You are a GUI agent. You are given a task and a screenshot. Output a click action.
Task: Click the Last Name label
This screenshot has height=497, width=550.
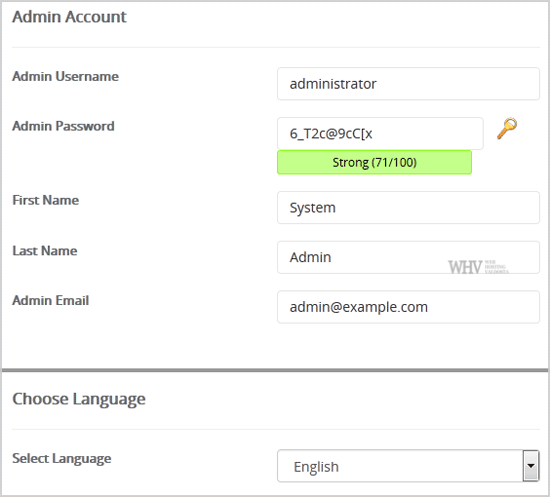45,251
